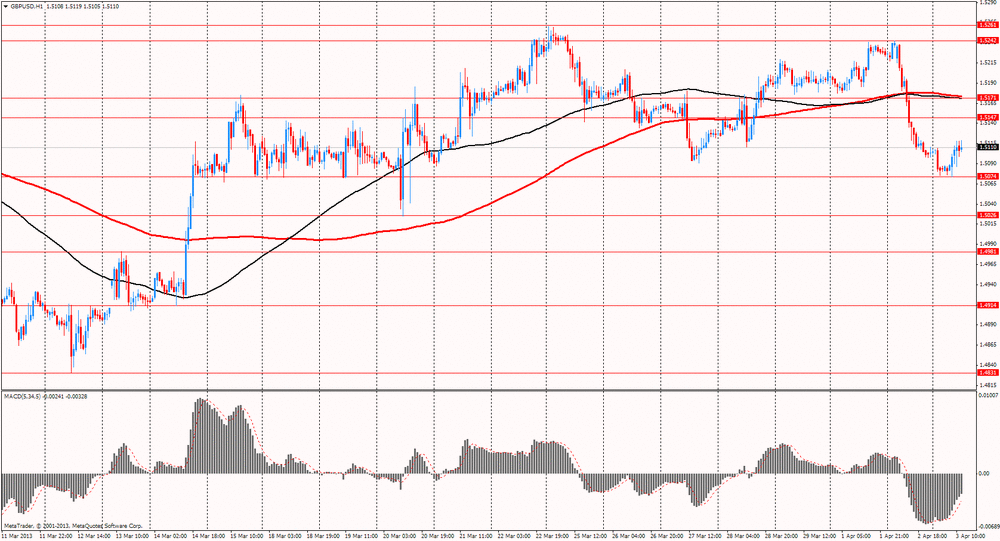Viewport: 1000px width, 541px height.
Task: Click the 3 Apr 10:00 time label
Action: pyautogui.click(x=969, y=537)
